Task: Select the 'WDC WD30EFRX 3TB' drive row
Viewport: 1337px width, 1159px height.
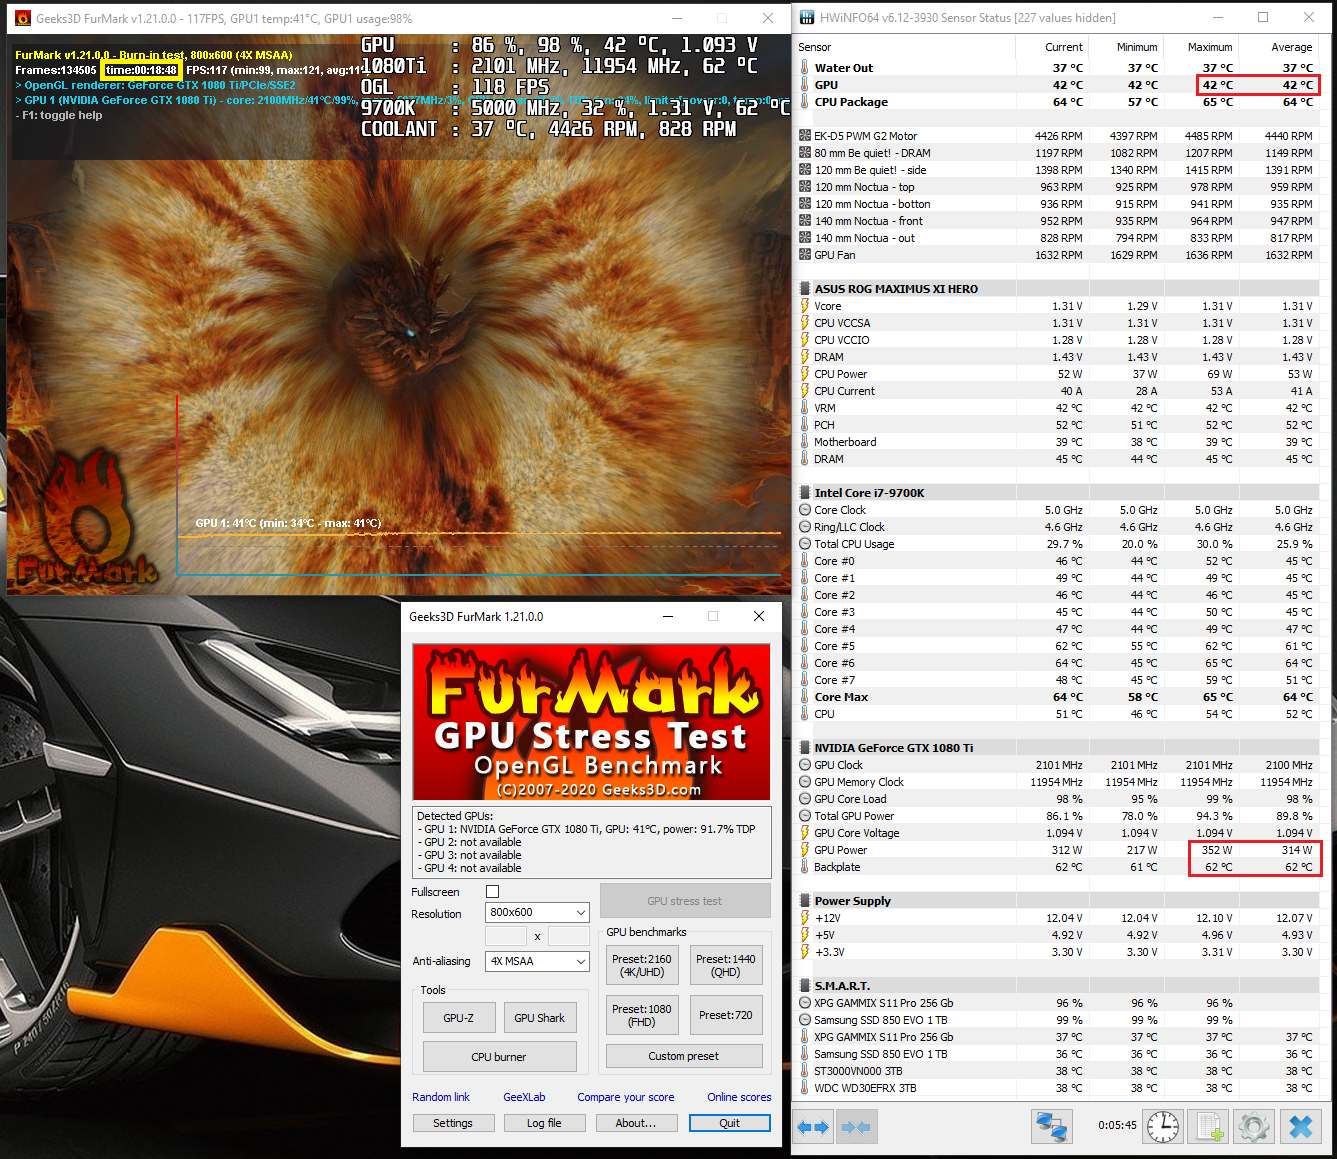Action: (1057, 1088)
